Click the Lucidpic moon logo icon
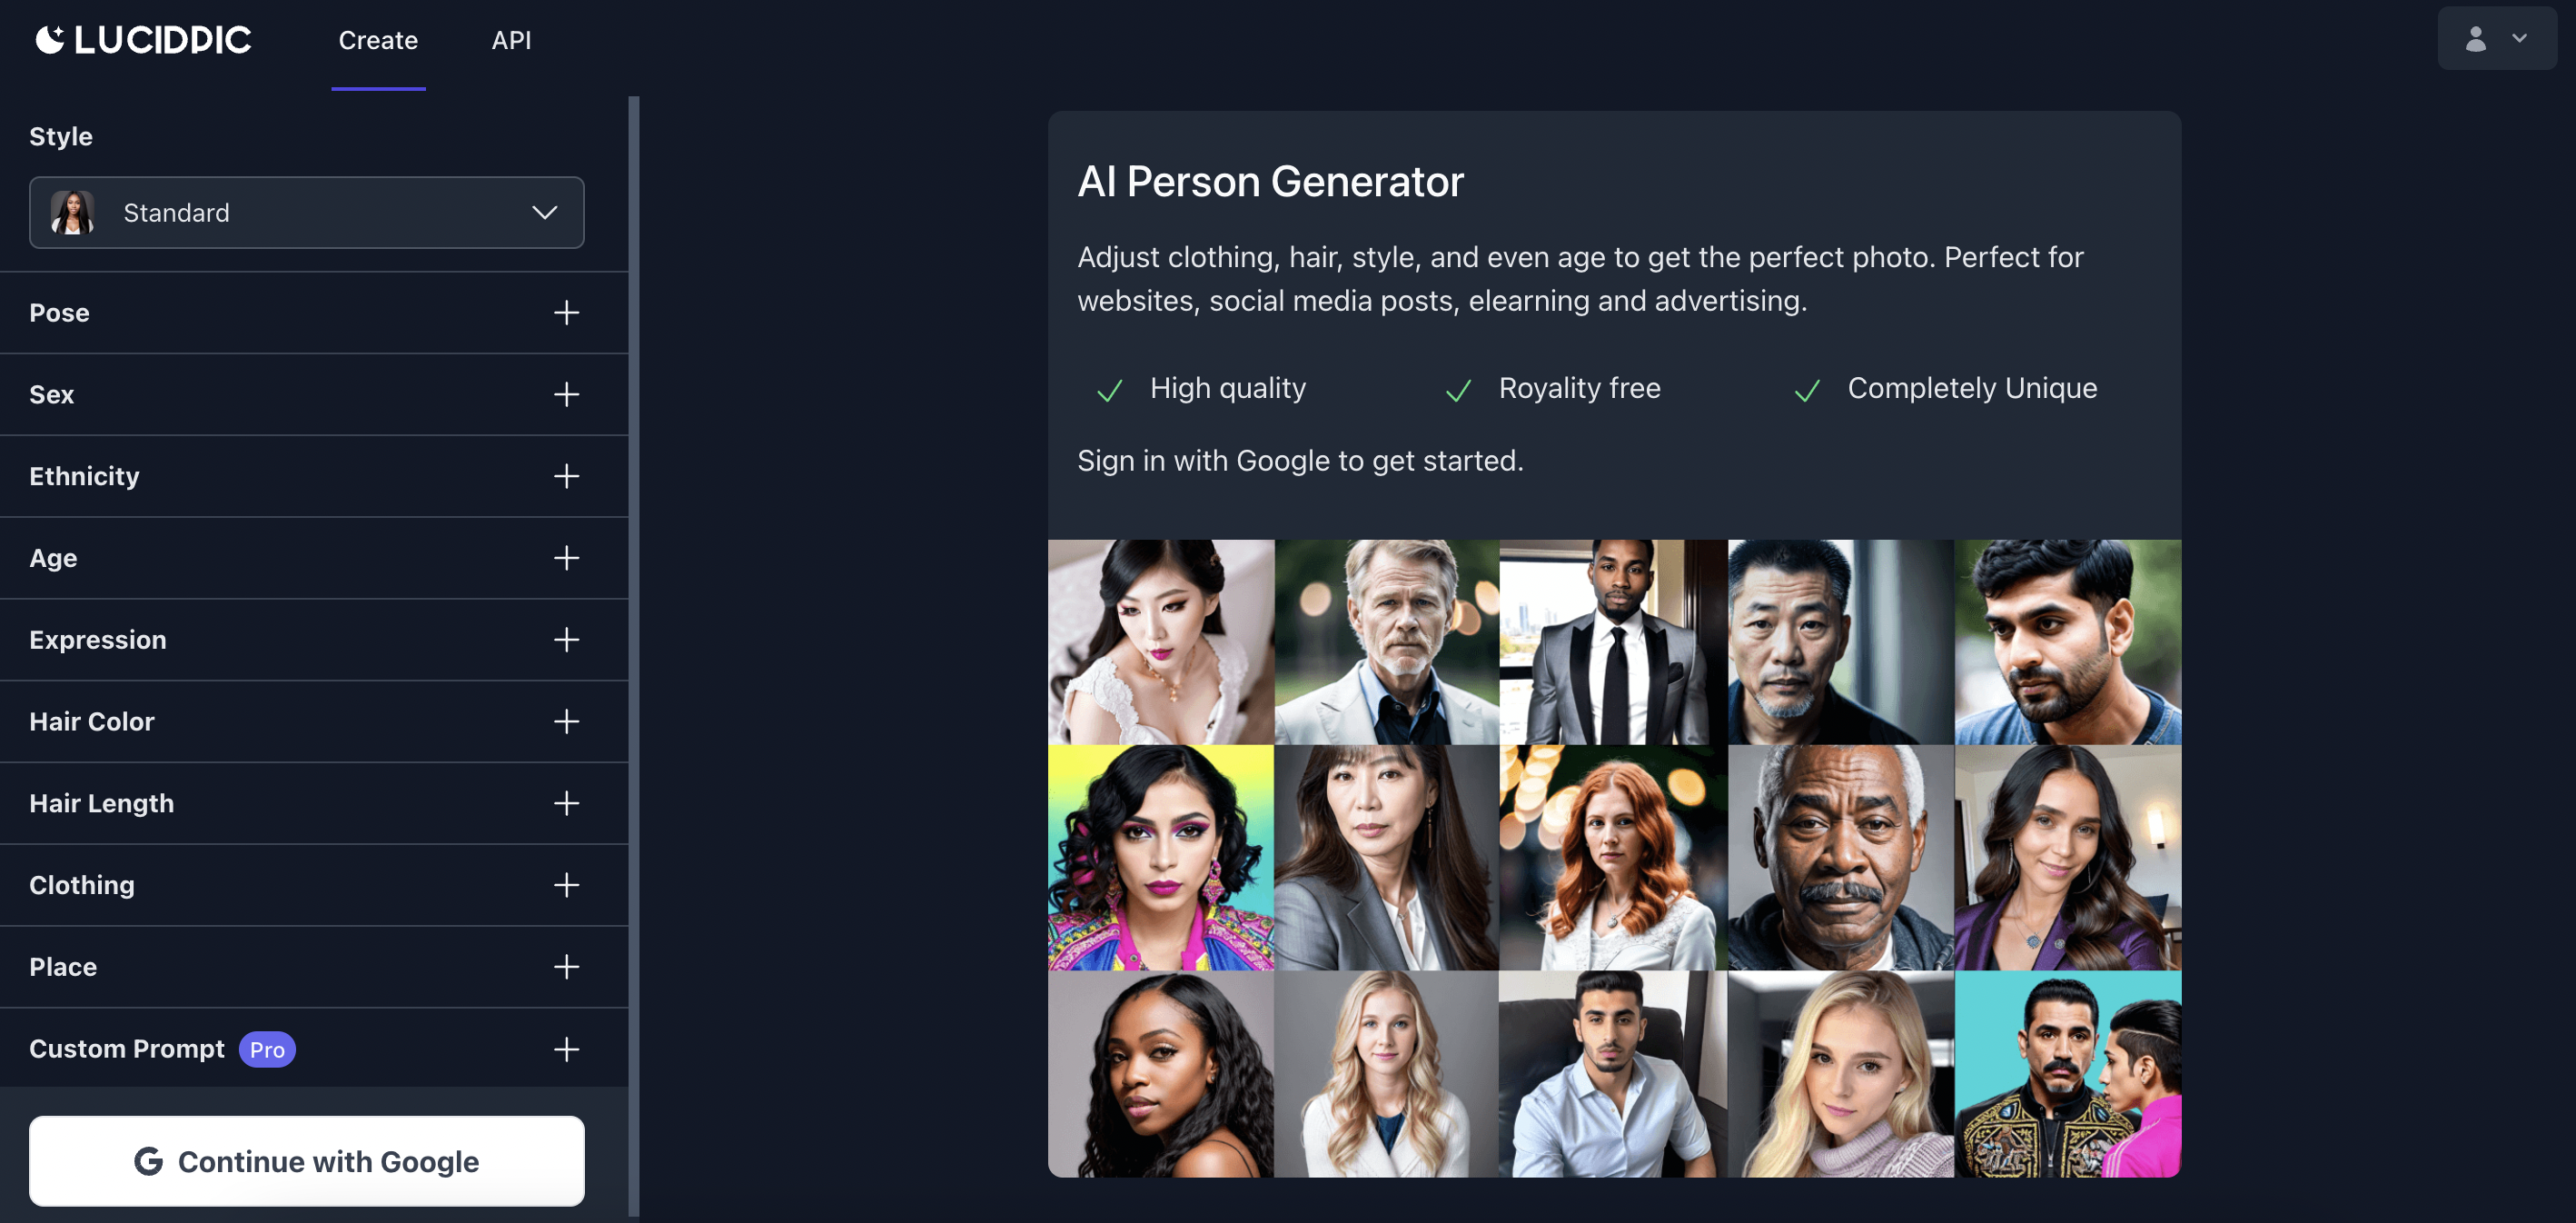This screenshot has width=2576, height=1223. coord(50,40)
